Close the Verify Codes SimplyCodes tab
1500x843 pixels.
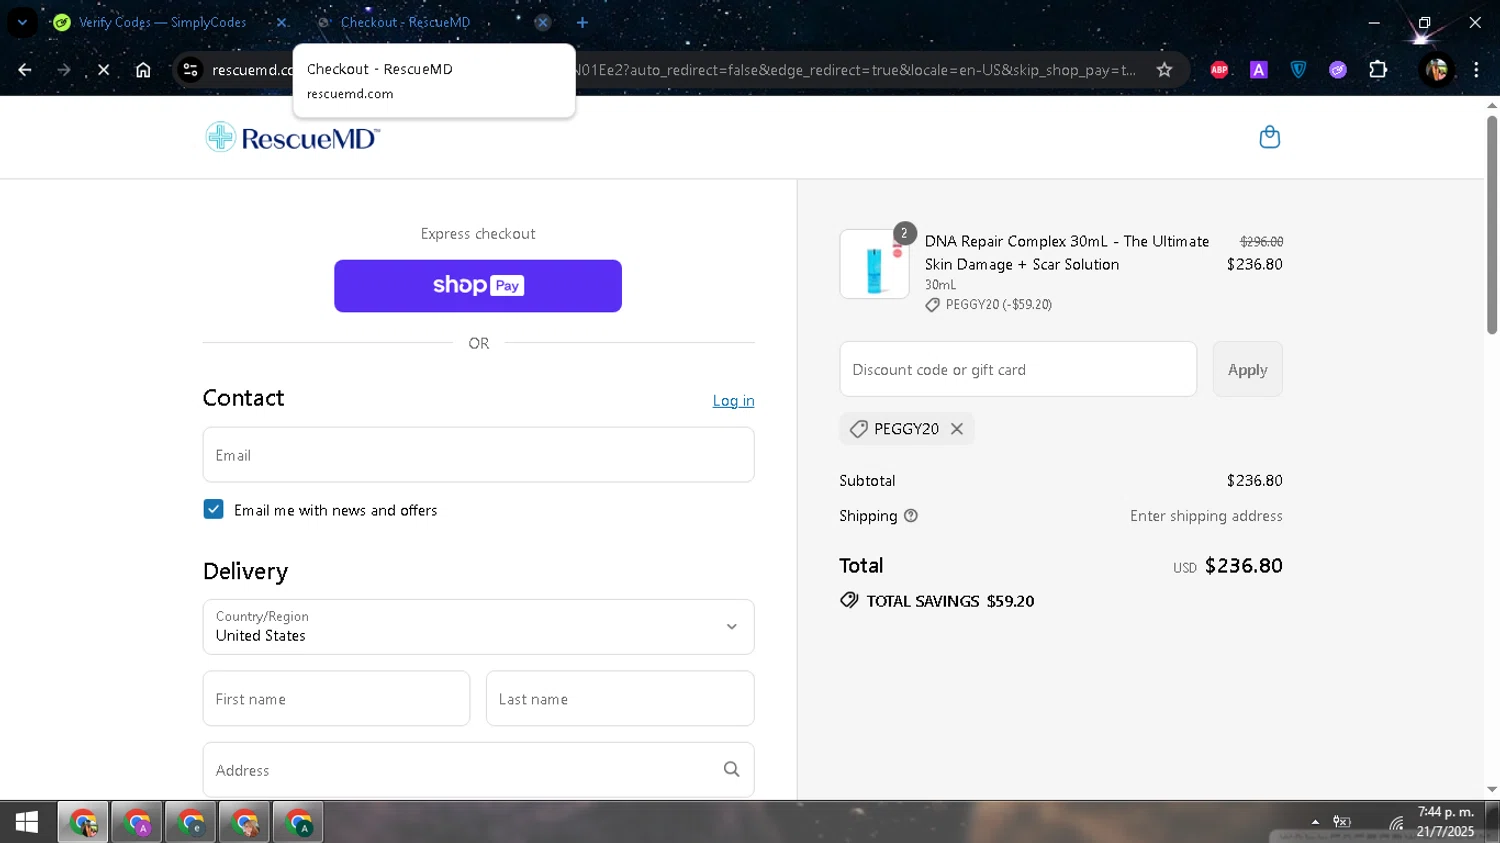point(282,22)
